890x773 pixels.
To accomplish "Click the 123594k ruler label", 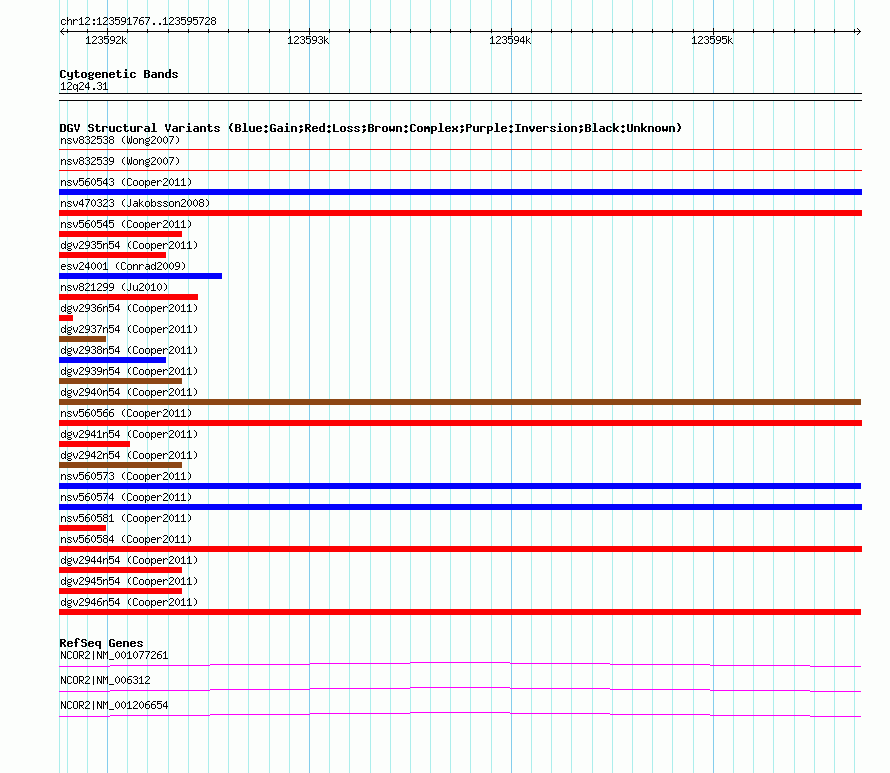I will click(x=510, y=40).
